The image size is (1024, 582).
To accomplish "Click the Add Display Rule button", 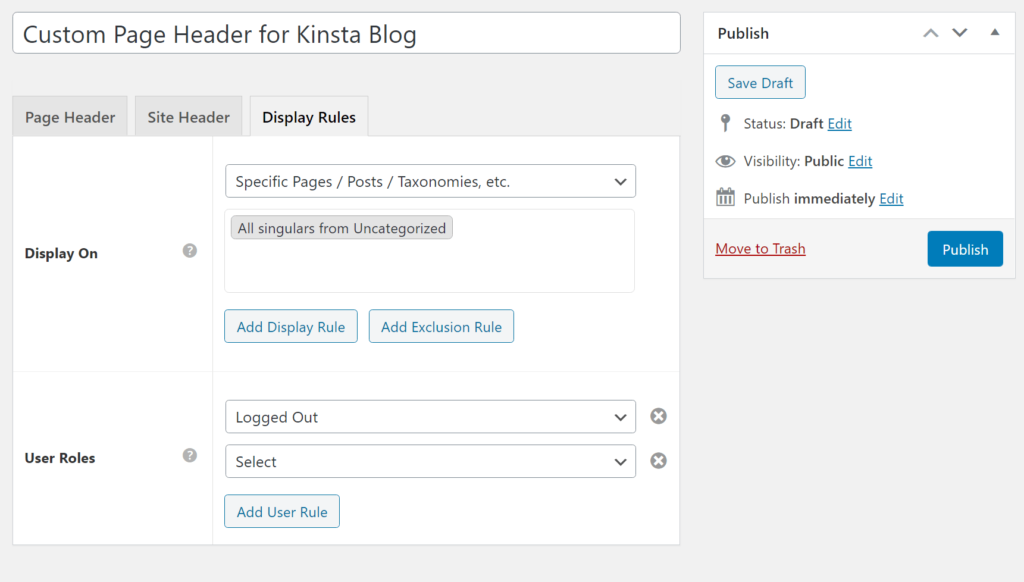I will [x=291, y=327].
